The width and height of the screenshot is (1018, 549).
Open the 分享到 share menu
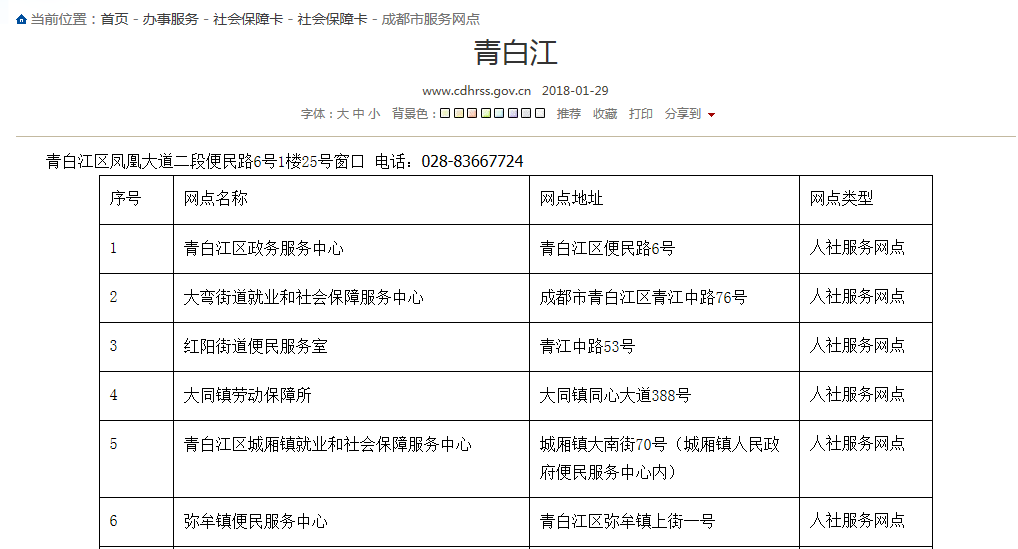pyautogui.click(x=683, y=114)
